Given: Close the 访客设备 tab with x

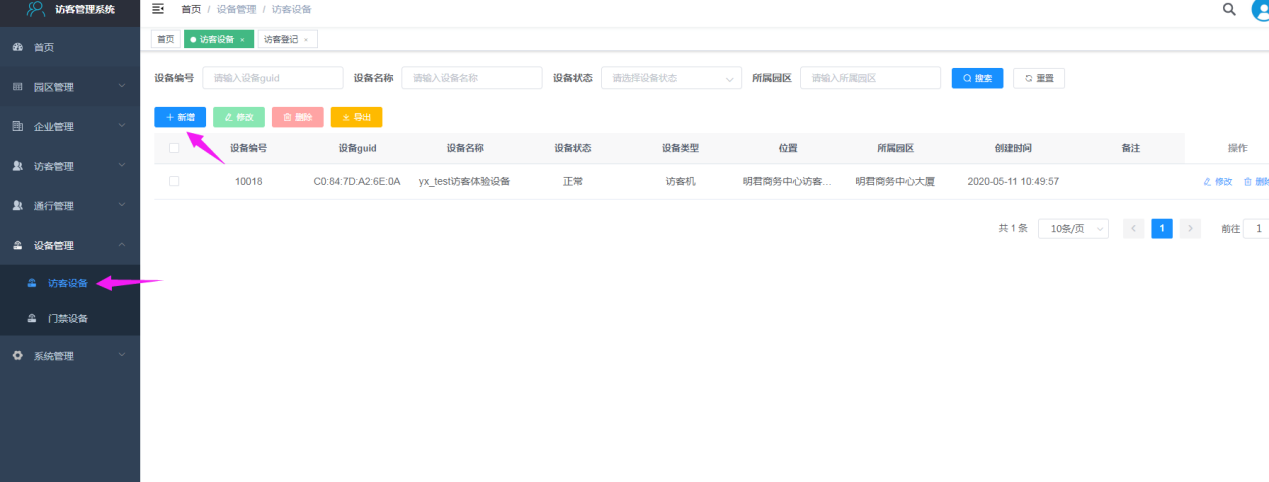Looking at the screenshot, I should tap(242, 40).
